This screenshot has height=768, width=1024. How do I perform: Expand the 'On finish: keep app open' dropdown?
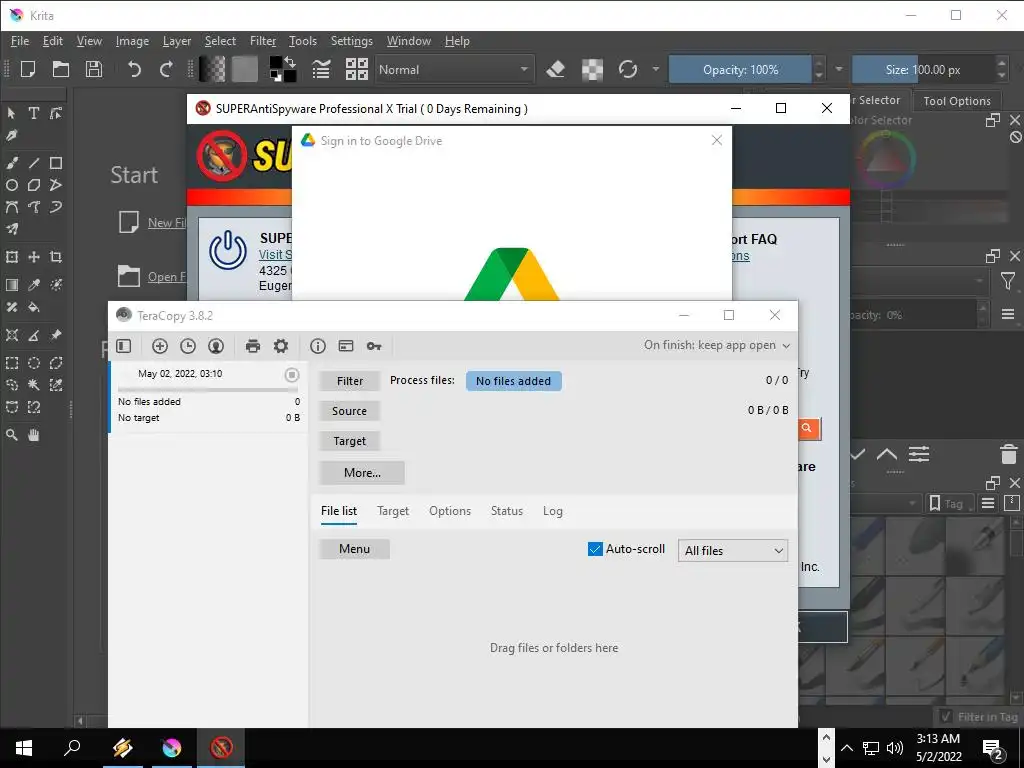tap(717, 345)
